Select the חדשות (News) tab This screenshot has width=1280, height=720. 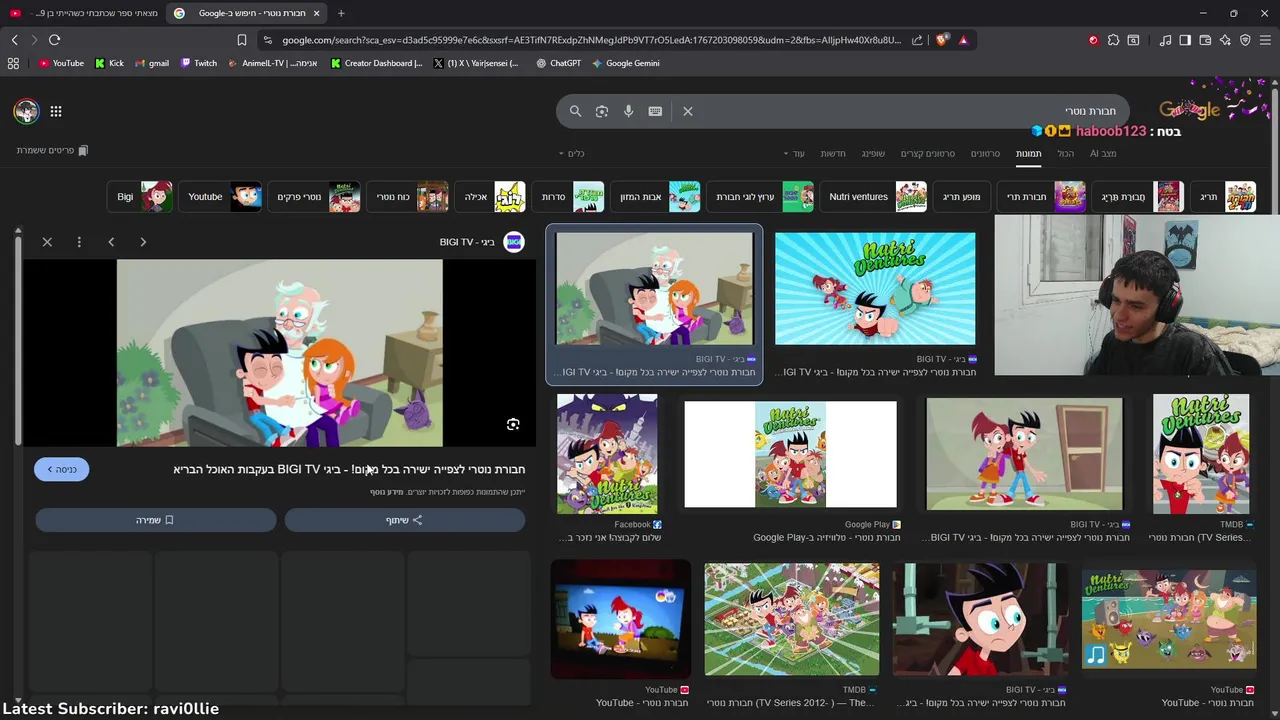point(833,153)
